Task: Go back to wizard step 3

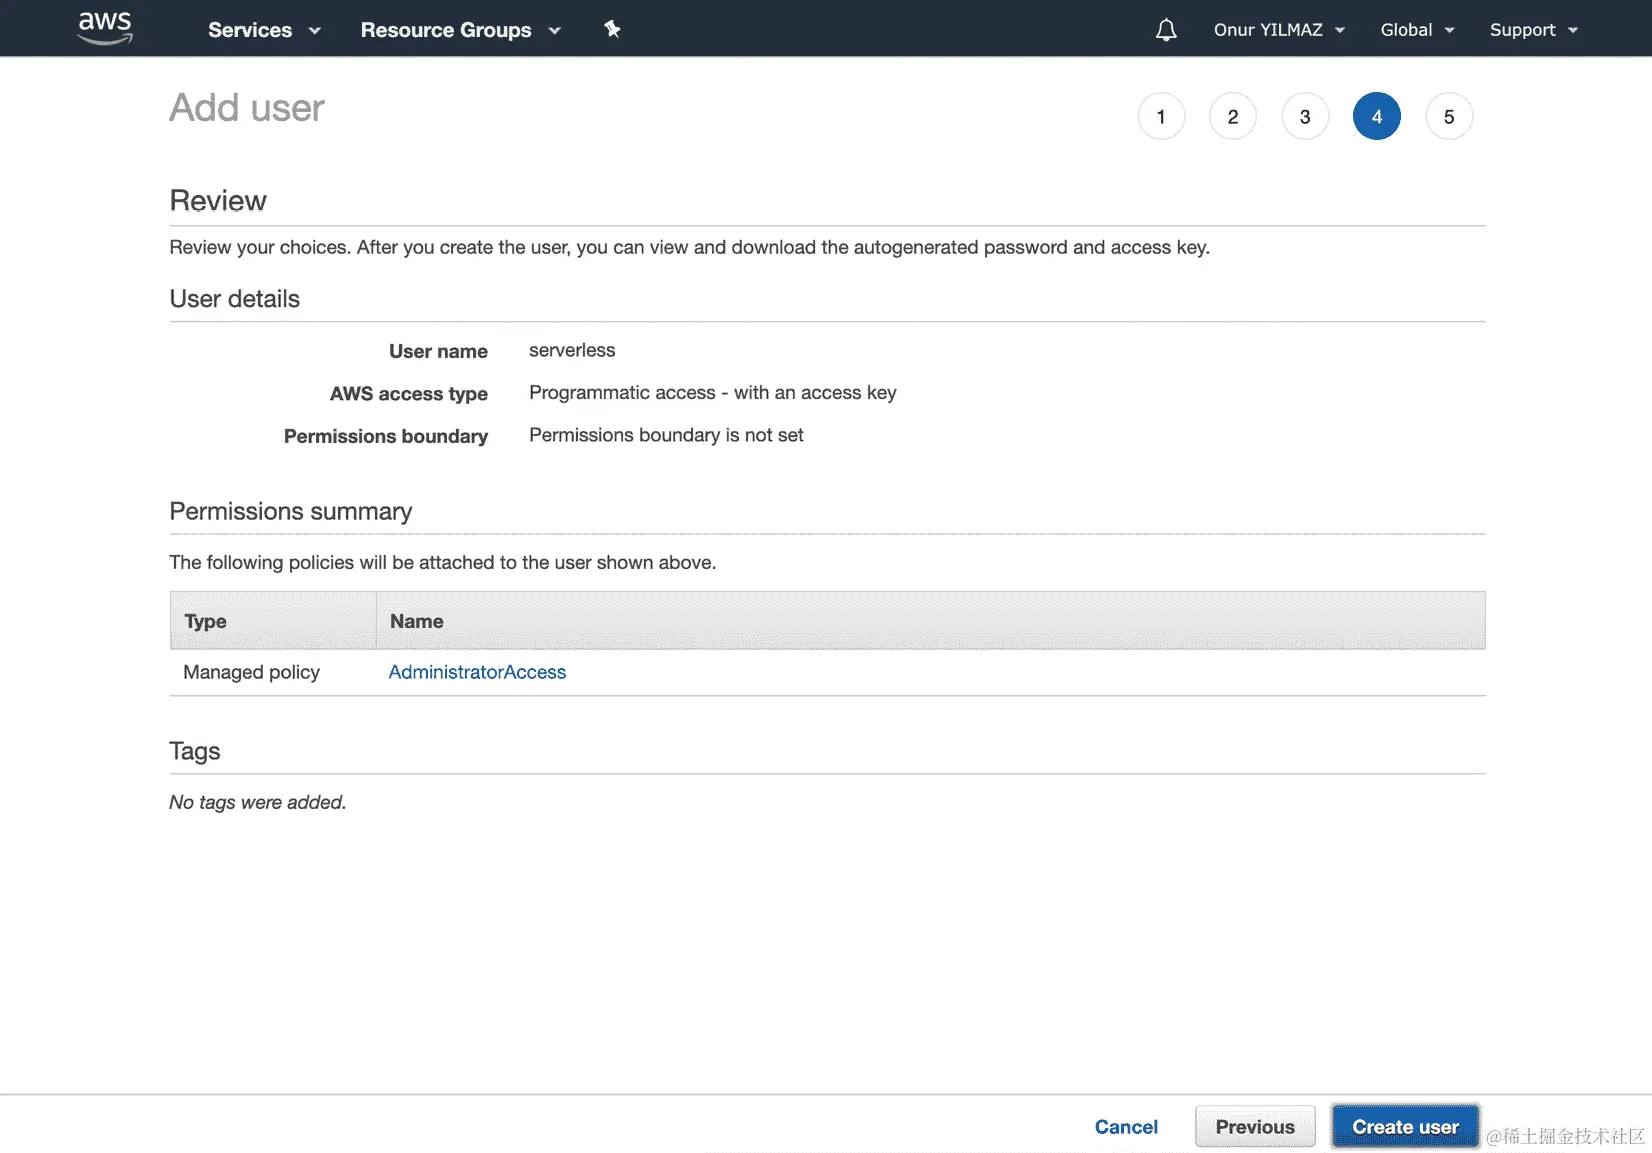Action: click(1304, 115)
